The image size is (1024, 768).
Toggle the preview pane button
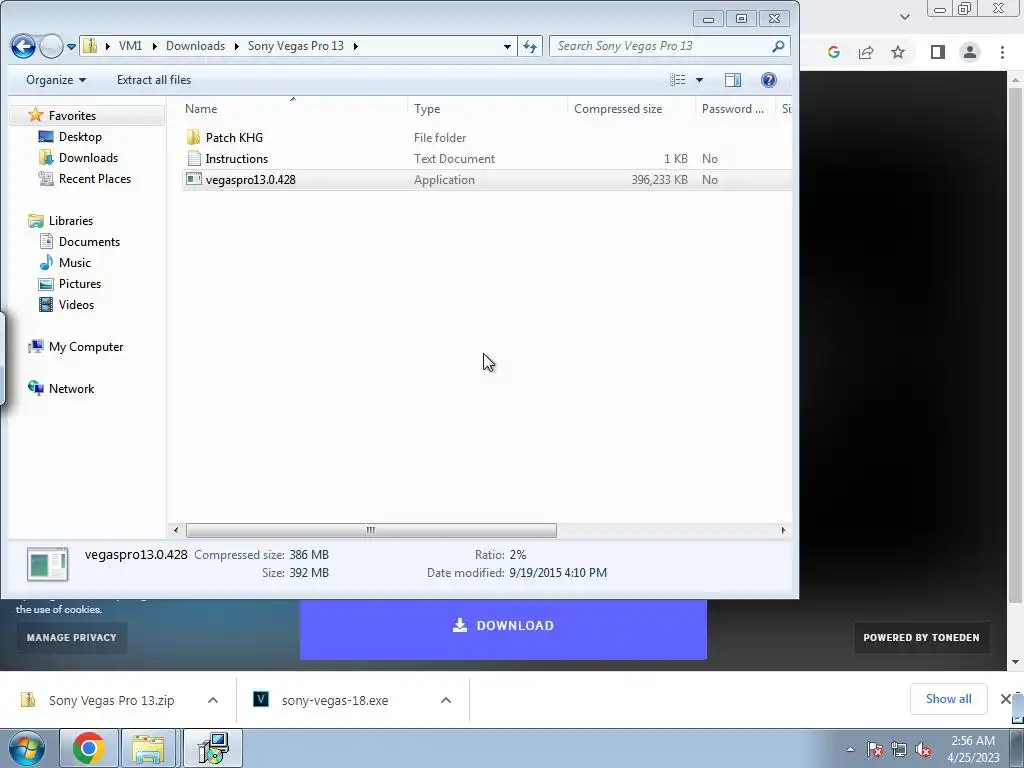pyautogui.click(x=733, y=80)
